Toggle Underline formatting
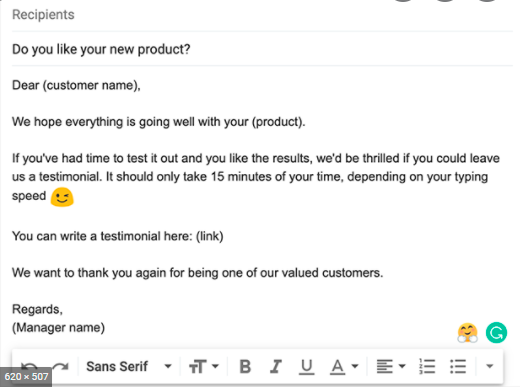The width and height of the screenshot is (520, 387). click(306, 367)
